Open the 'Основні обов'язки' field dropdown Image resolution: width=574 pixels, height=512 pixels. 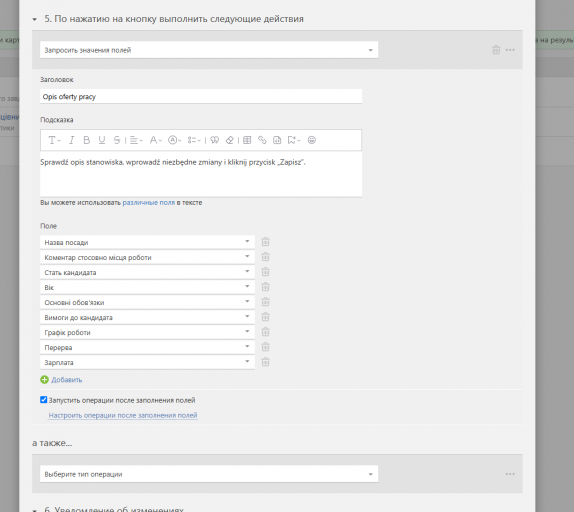[147, 302]
